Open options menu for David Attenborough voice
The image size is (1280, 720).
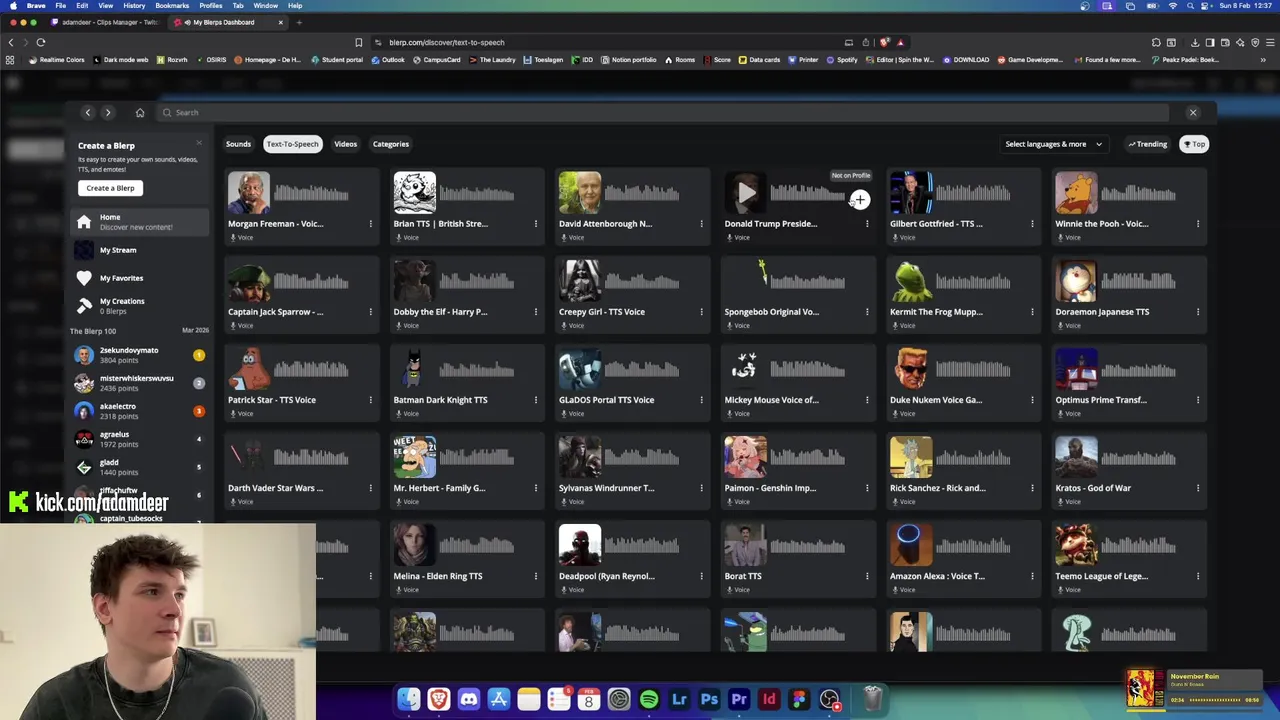[701, 224]
